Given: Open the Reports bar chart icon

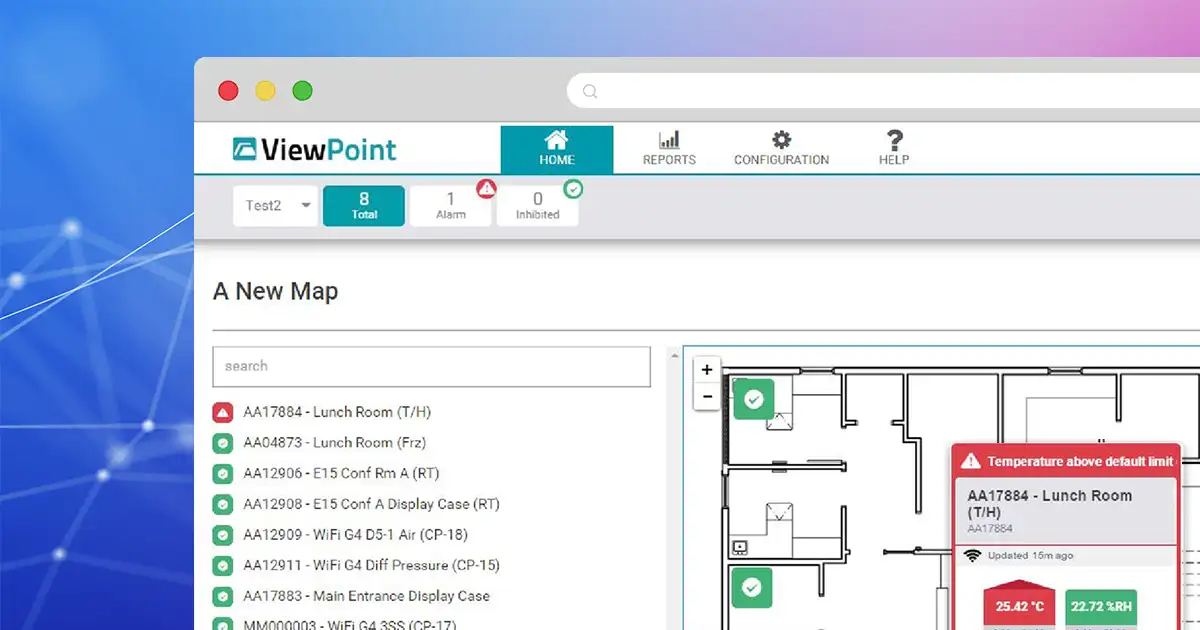Looking at the screenshot, I should (669, 140).
